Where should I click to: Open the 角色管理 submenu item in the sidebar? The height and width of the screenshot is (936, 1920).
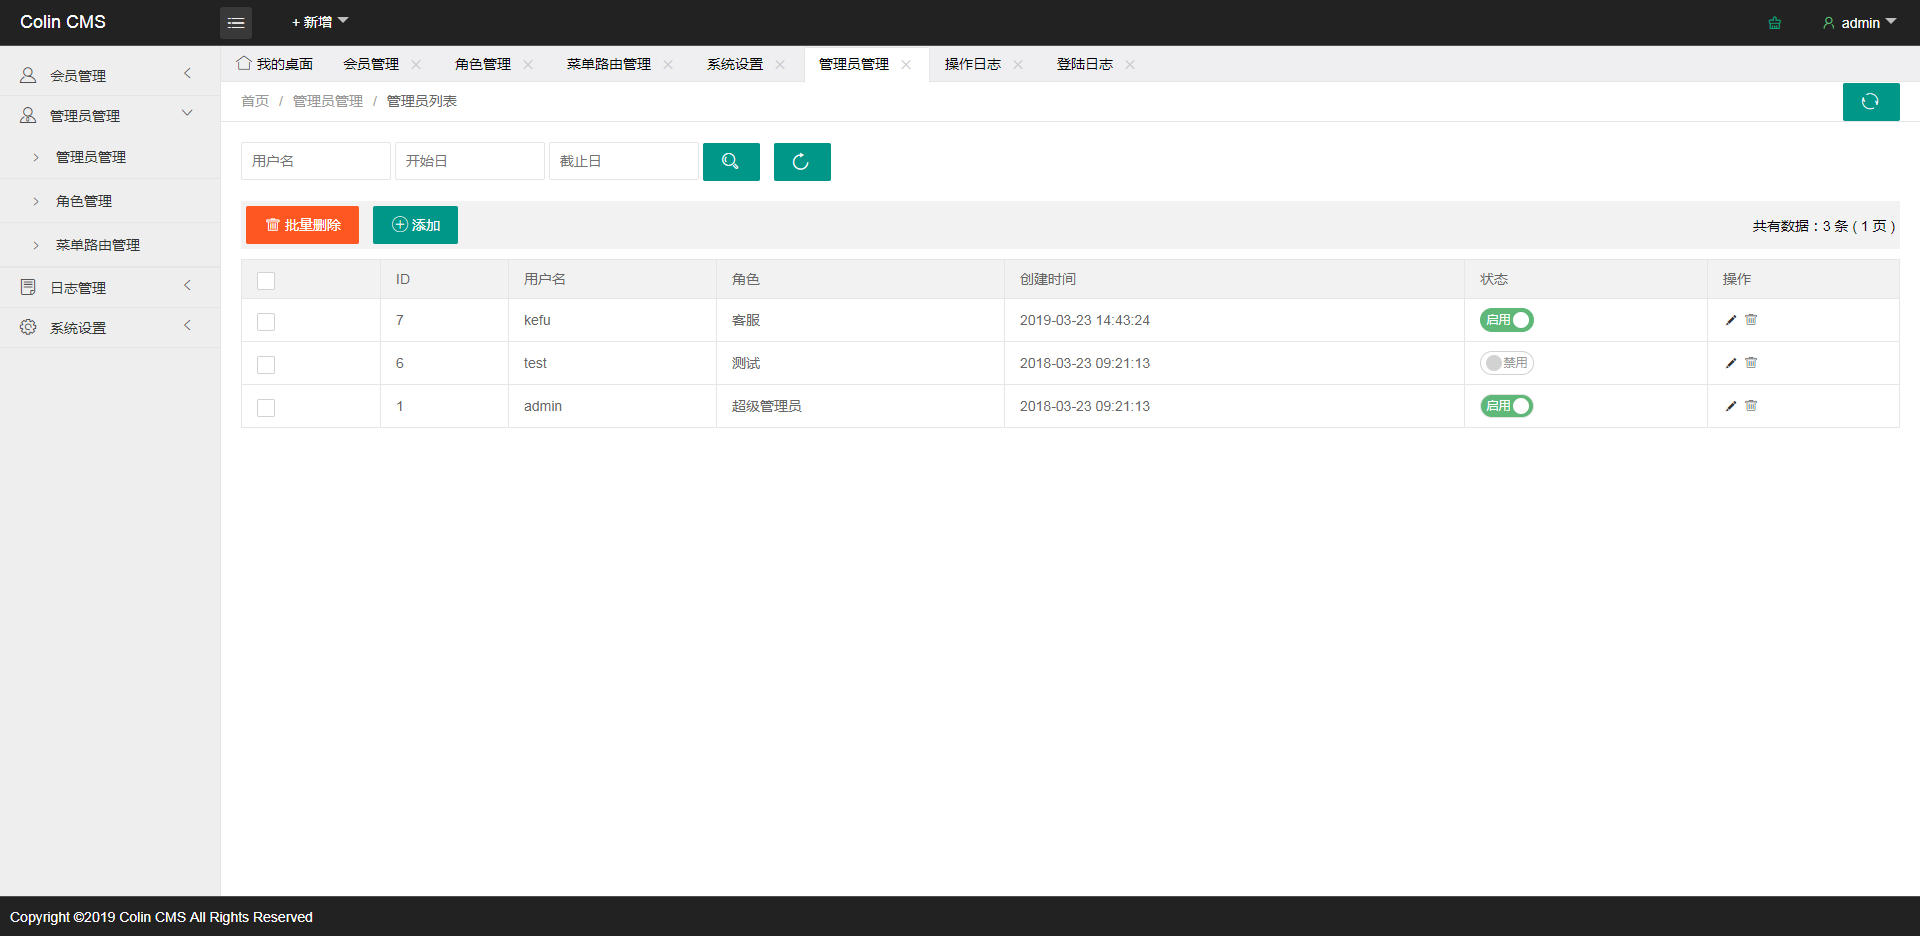click(110, 201)
